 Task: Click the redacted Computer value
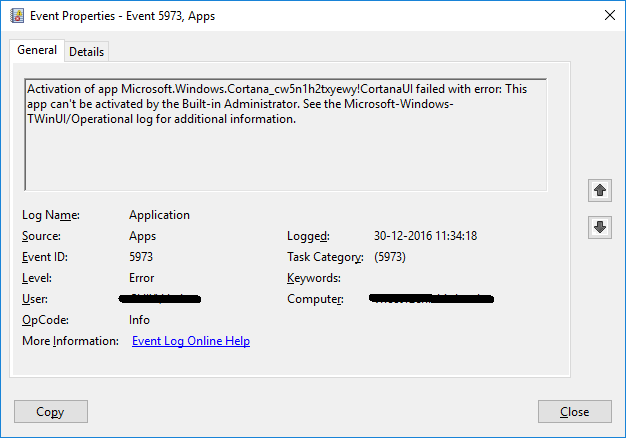pos(431,299)
